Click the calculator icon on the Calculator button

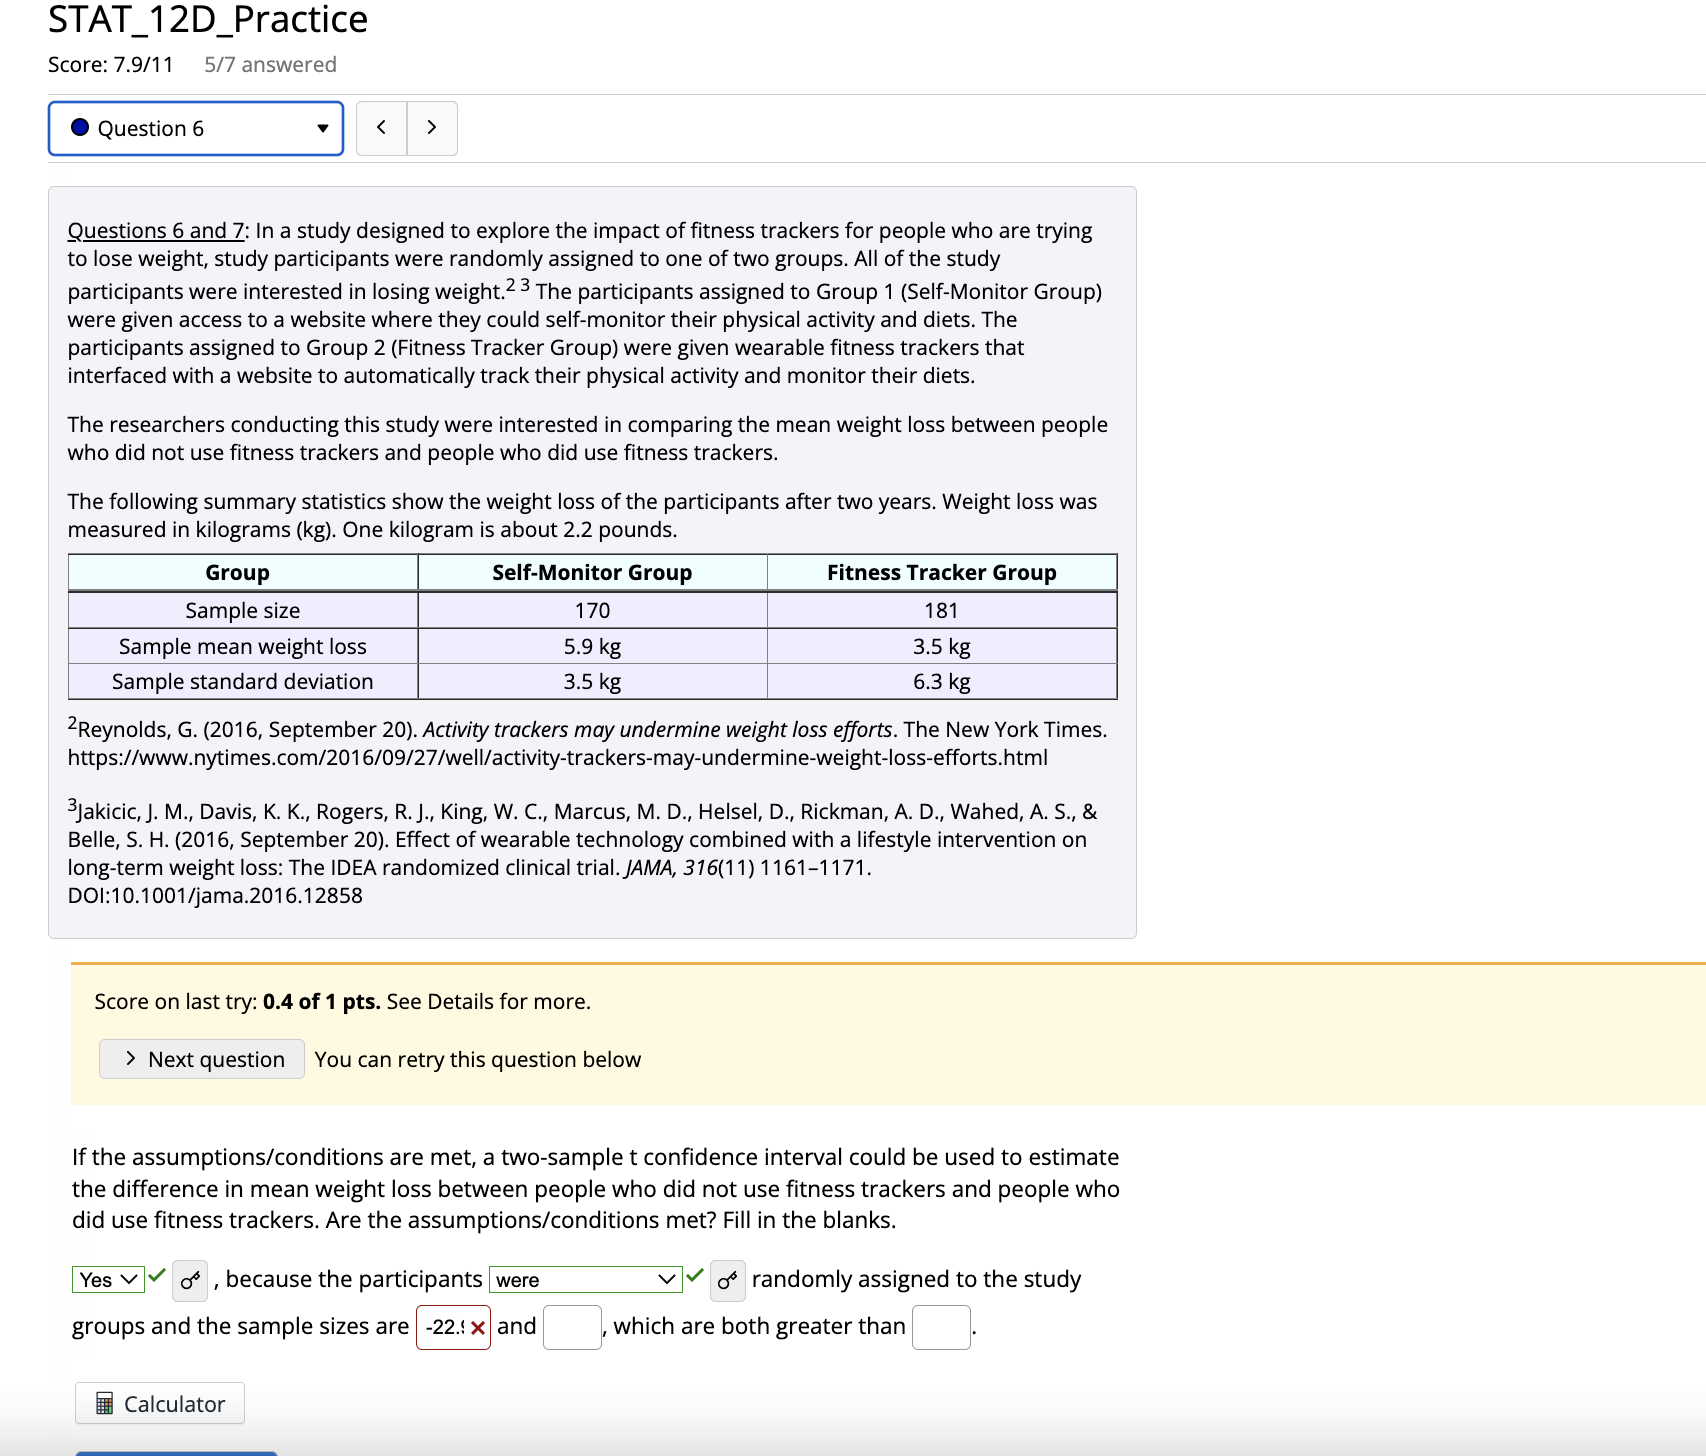pos(106,1403)
